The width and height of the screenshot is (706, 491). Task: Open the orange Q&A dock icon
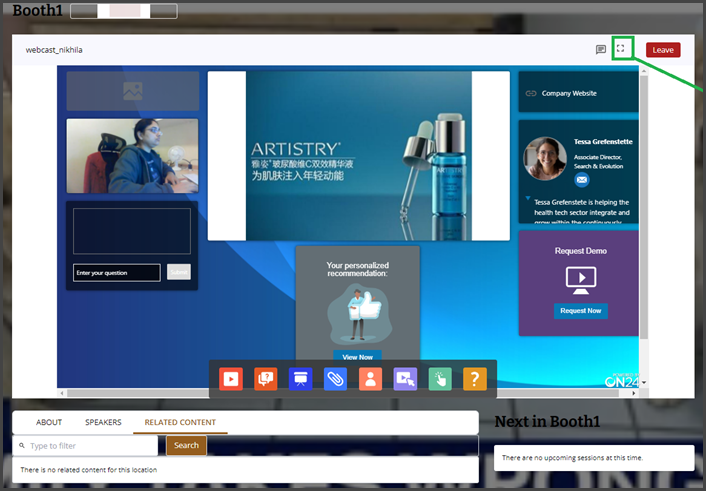(266, 379)
